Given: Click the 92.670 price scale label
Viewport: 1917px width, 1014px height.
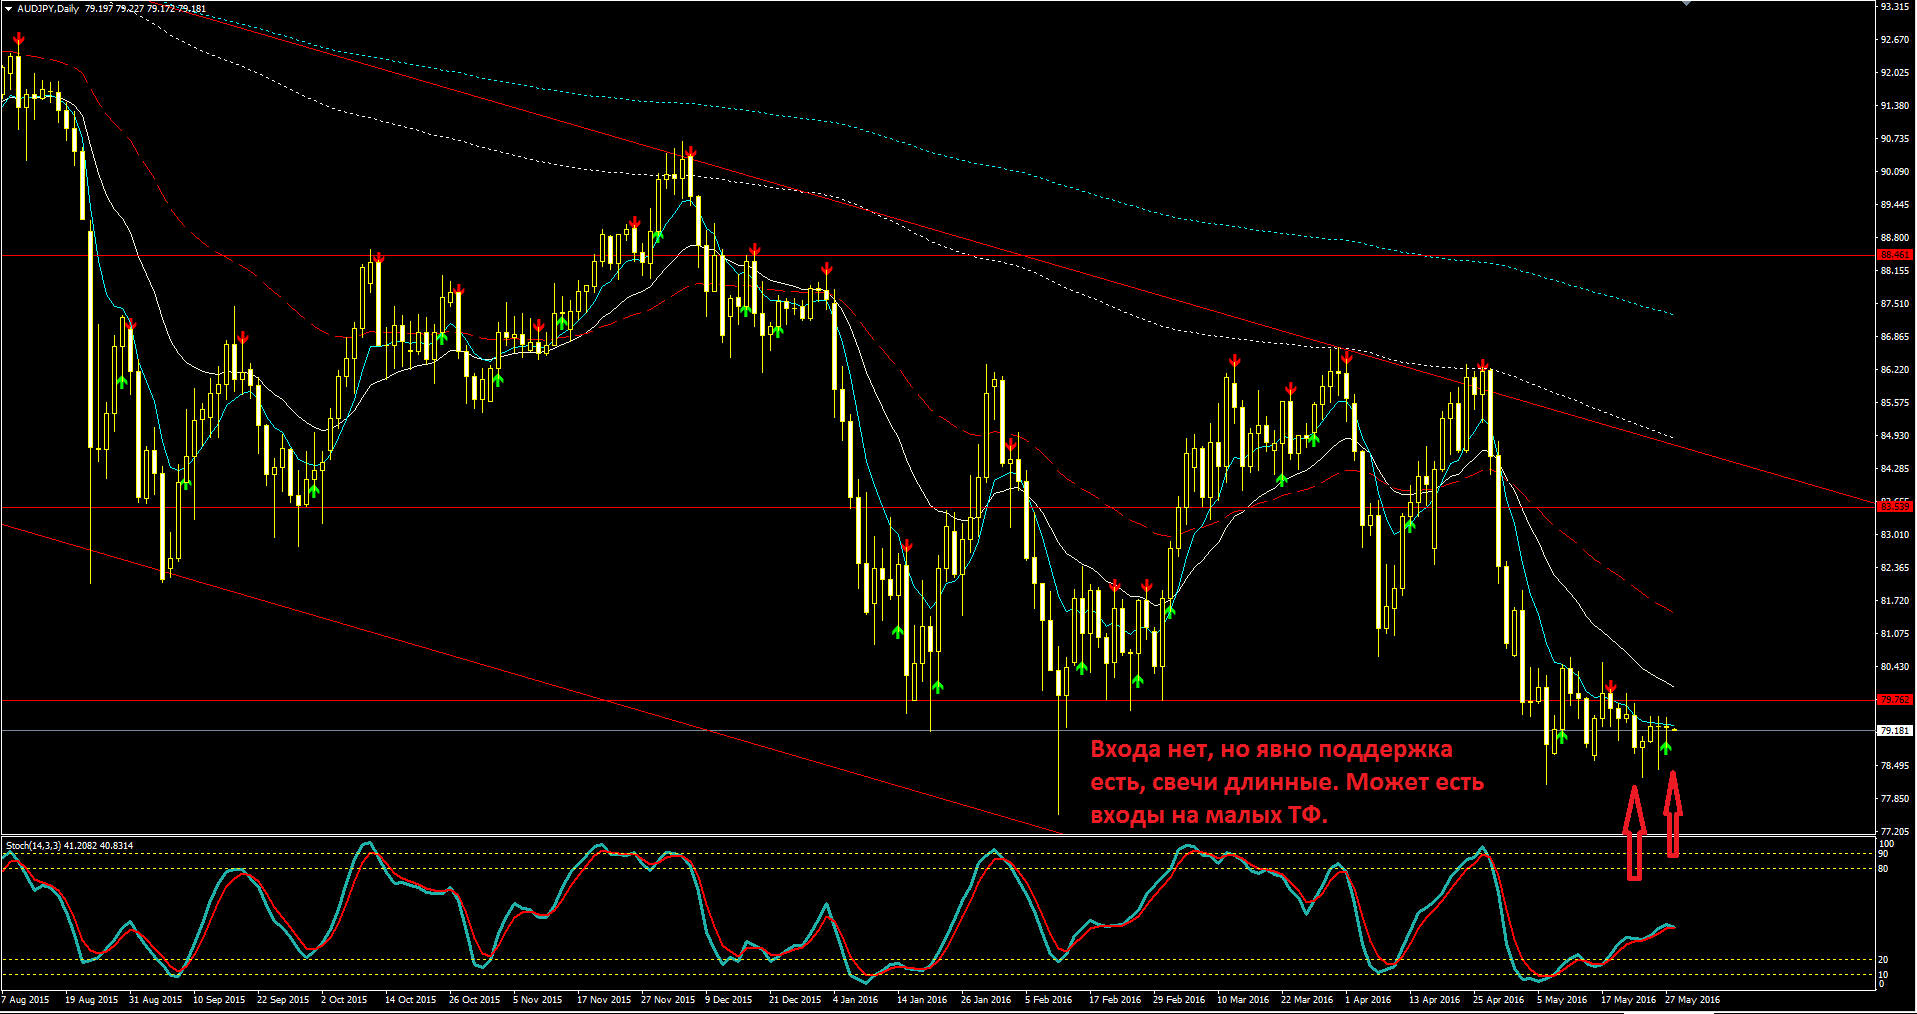Looking at the screenshot, I should tap(1895, 40).
